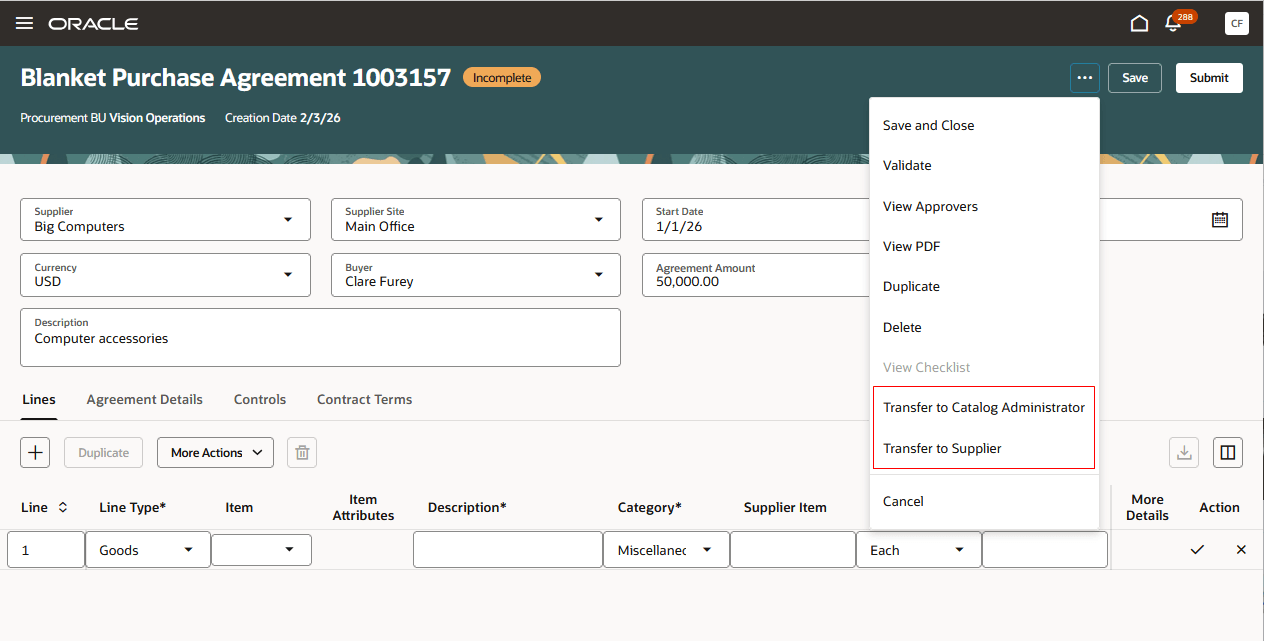Confirm line edit with the checkmark icon
This screenshot has height=641, width=1264.
click(x=1197, y=549)
